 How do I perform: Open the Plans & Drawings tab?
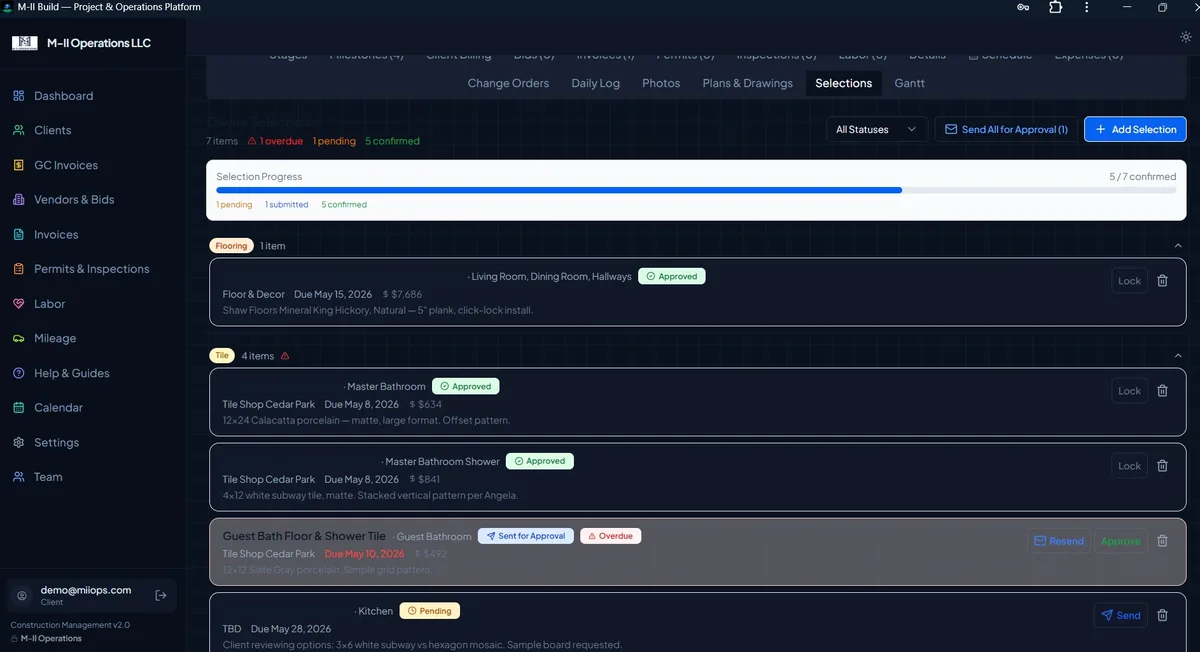748,83
